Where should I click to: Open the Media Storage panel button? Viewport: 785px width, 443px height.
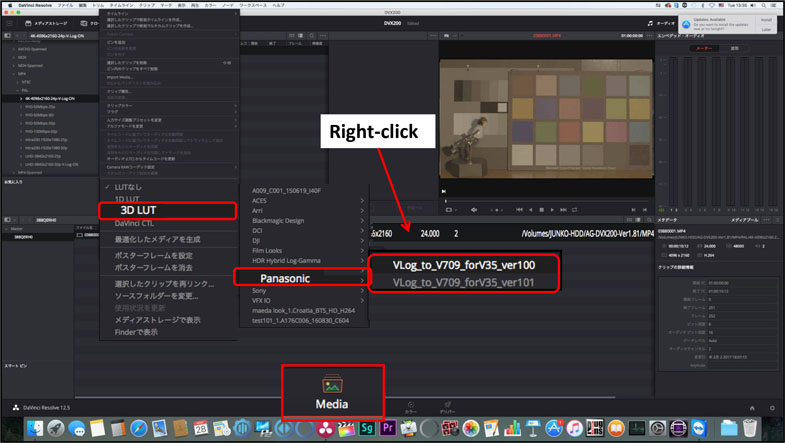[46, 24]
